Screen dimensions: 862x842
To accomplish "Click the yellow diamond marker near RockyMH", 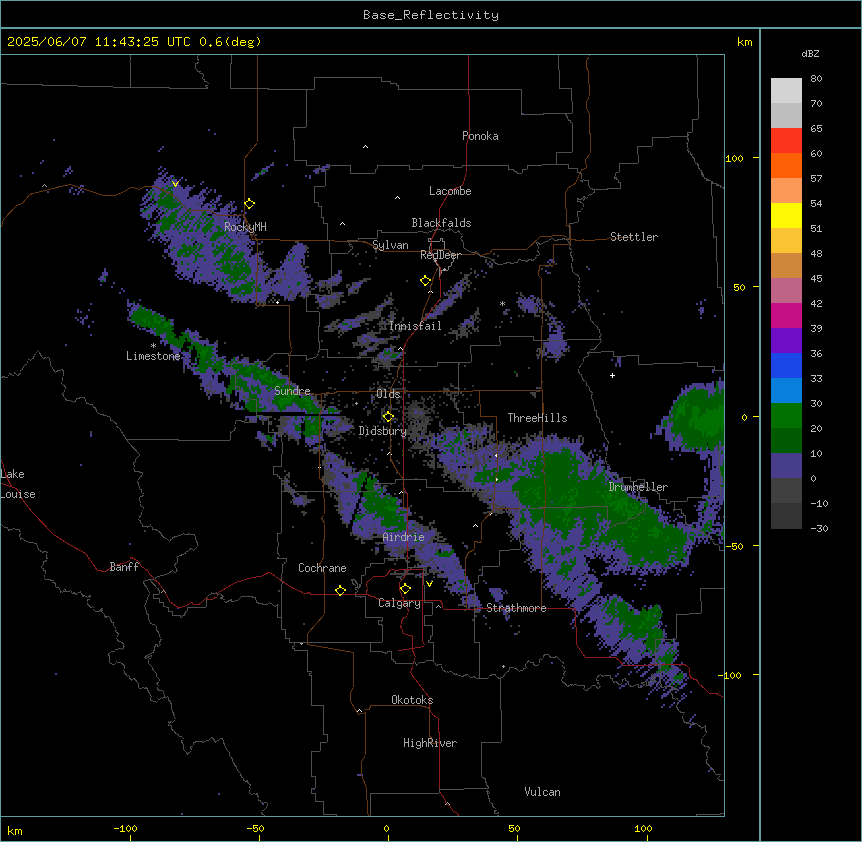I will pos(250,204).
